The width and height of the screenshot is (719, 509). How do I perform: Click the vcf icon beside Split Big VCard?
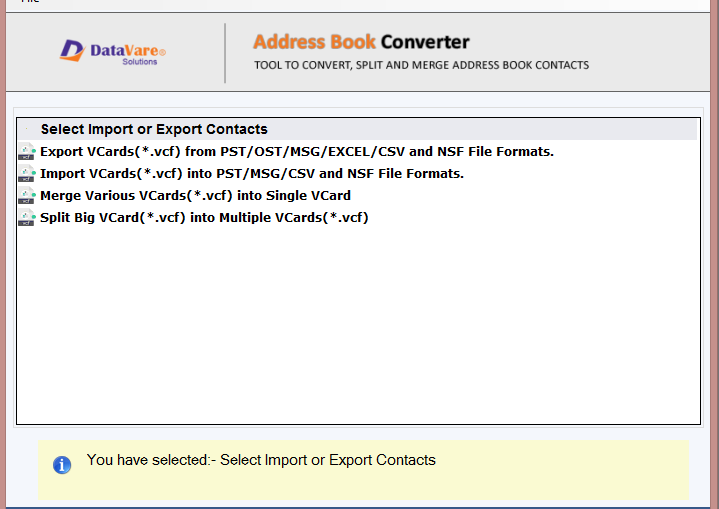(x=27, y=217)
